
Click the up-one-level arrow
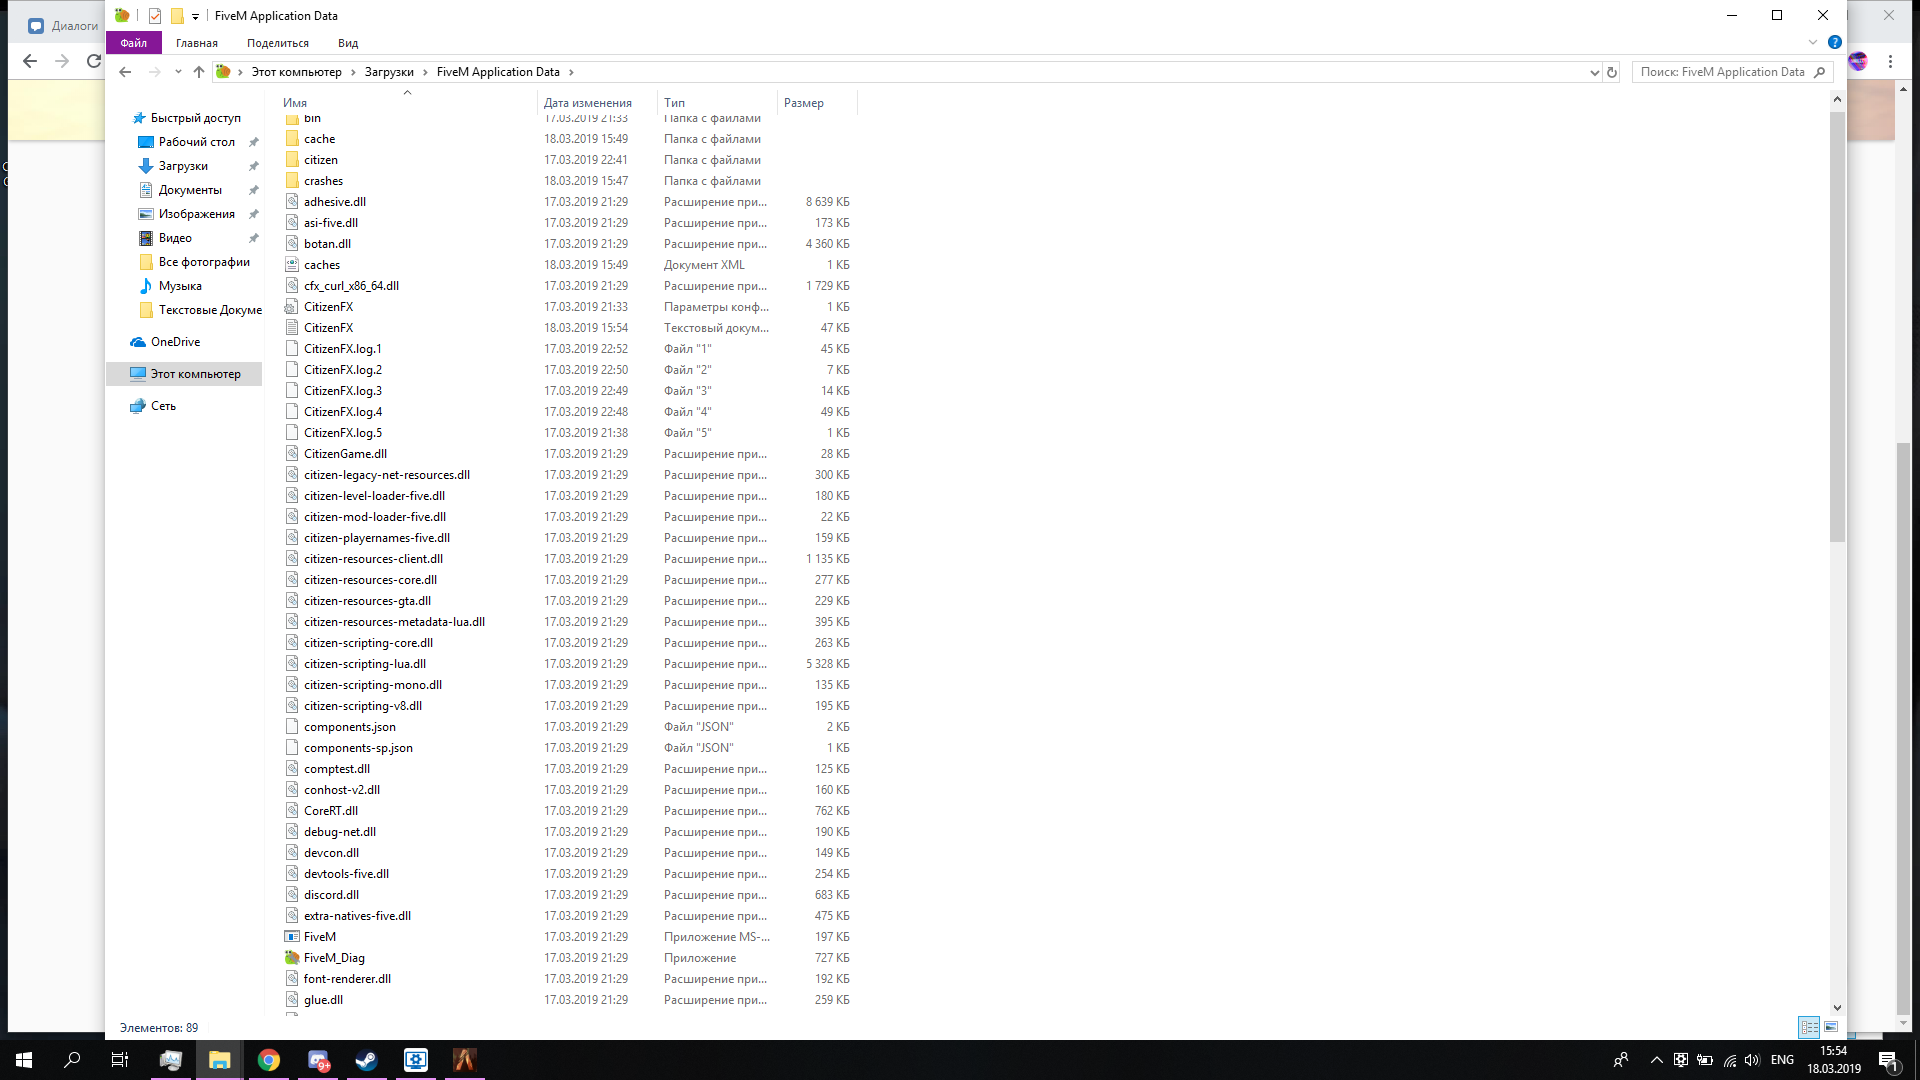pyautogui.click(x=199, y=72)
